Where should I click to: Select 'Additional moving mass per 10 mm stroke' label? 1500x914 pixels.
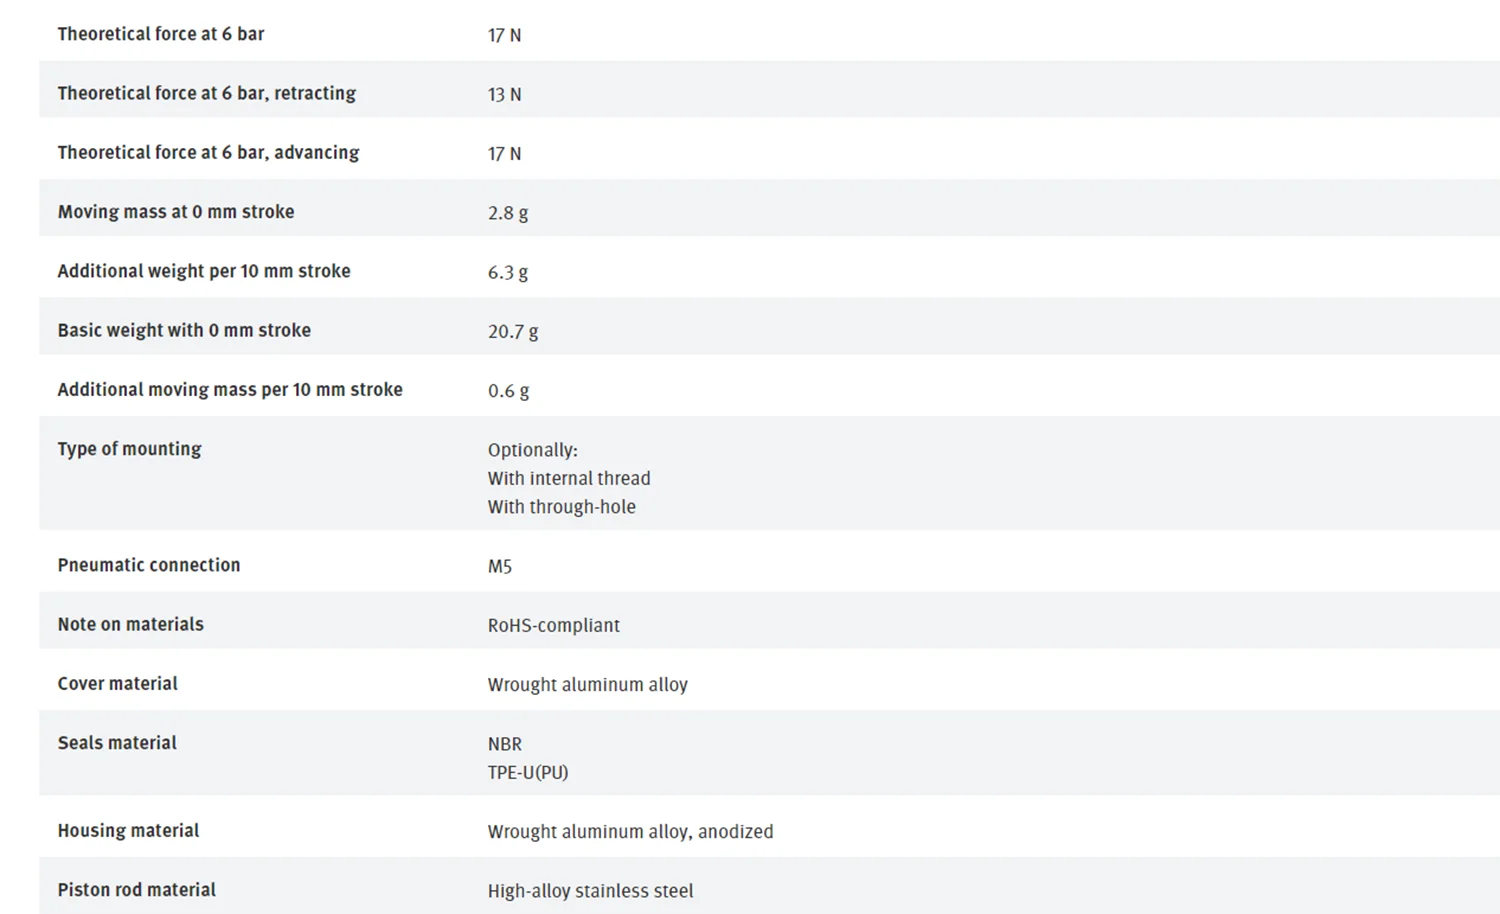230,389
